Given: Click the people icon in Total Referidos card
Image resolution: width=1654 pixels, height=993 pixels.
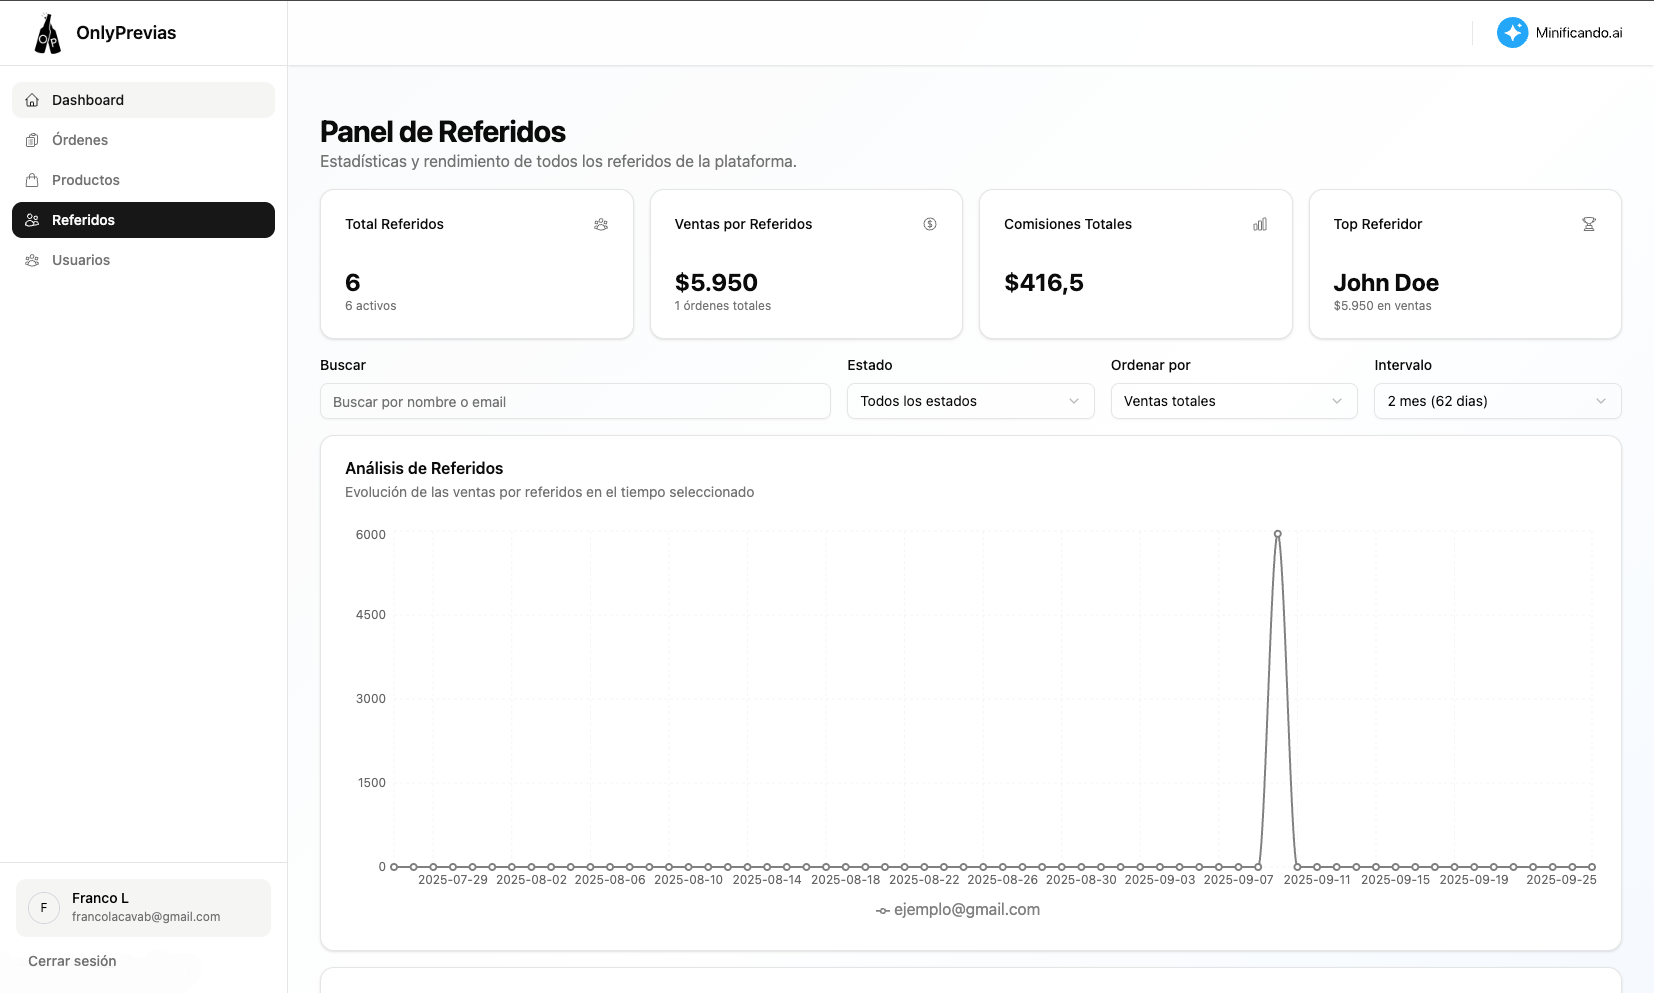Looking at the screenshot, I should click(x=601, y=225).
